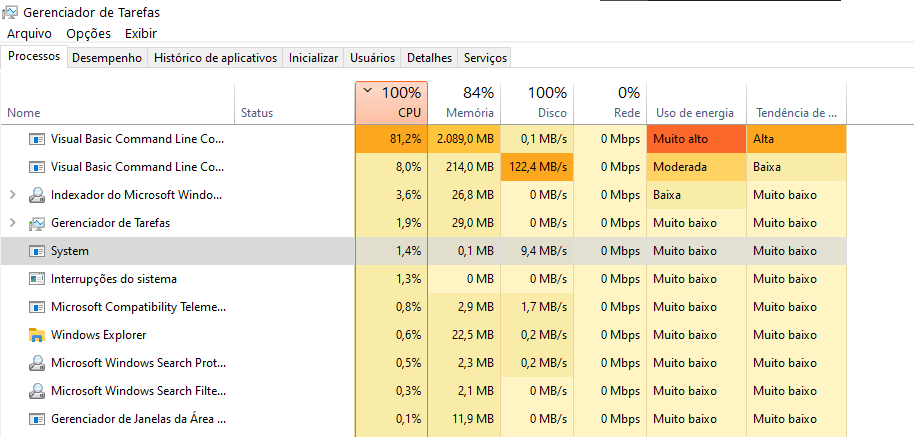Click the Interrupções do sistema icon

pyautogui.click(x=37, y=279)
